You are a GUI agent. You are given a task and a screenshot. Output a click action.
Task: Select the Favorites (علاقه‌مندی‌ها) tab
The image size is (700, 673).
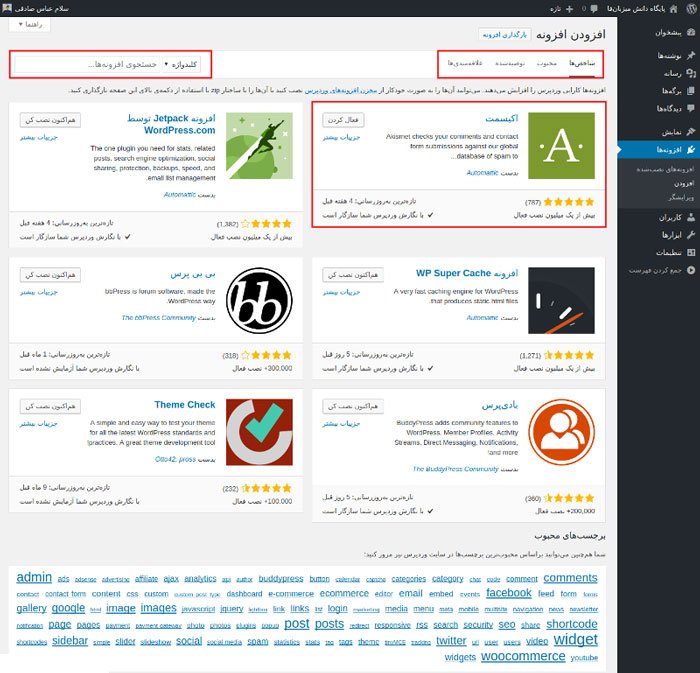(x=463, y=64)
